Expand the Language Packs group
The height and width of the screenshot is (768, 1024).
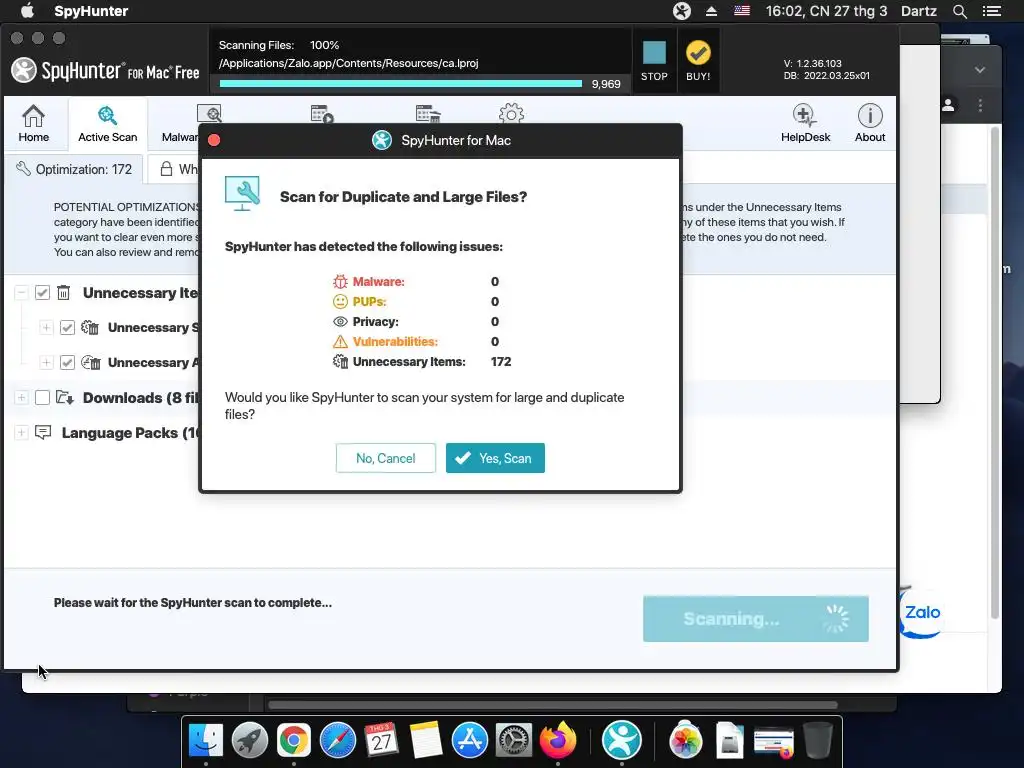pyautogui.click(x=21, y=432)
